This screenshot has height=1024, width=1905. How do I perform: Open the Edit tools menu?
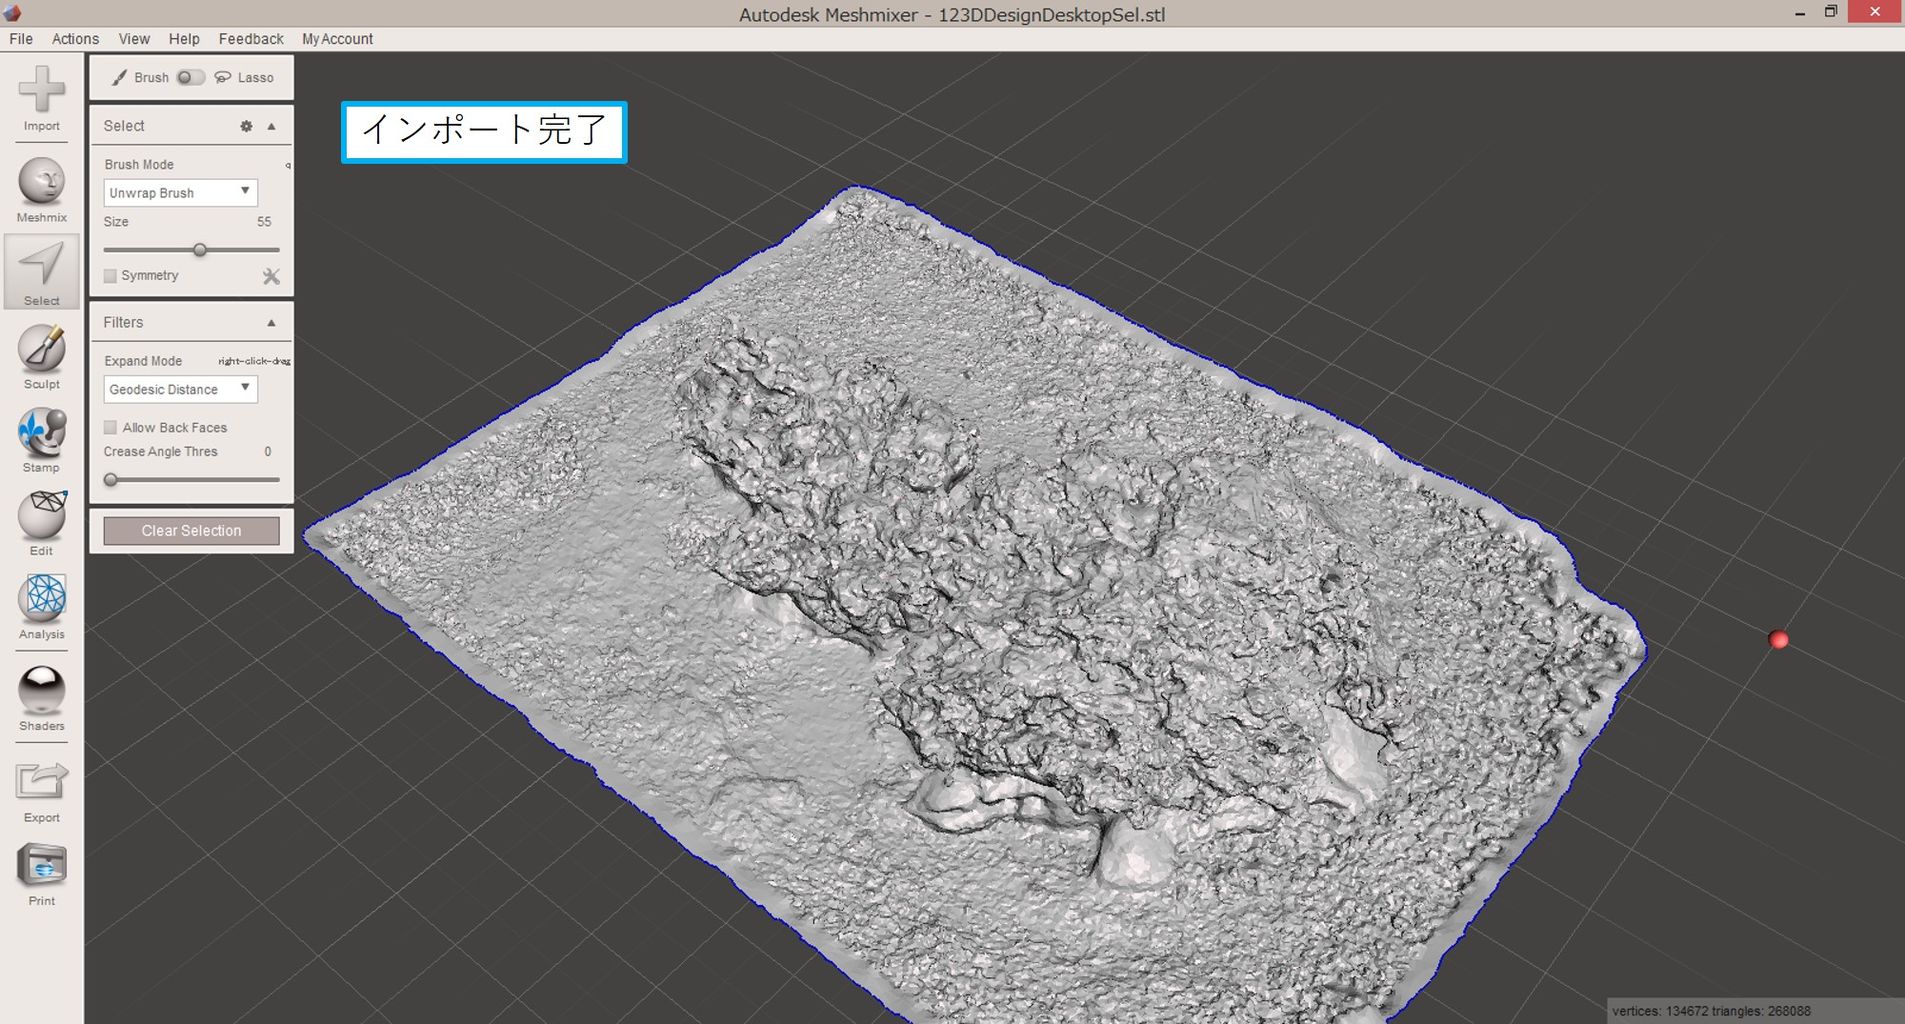(41, 516)
